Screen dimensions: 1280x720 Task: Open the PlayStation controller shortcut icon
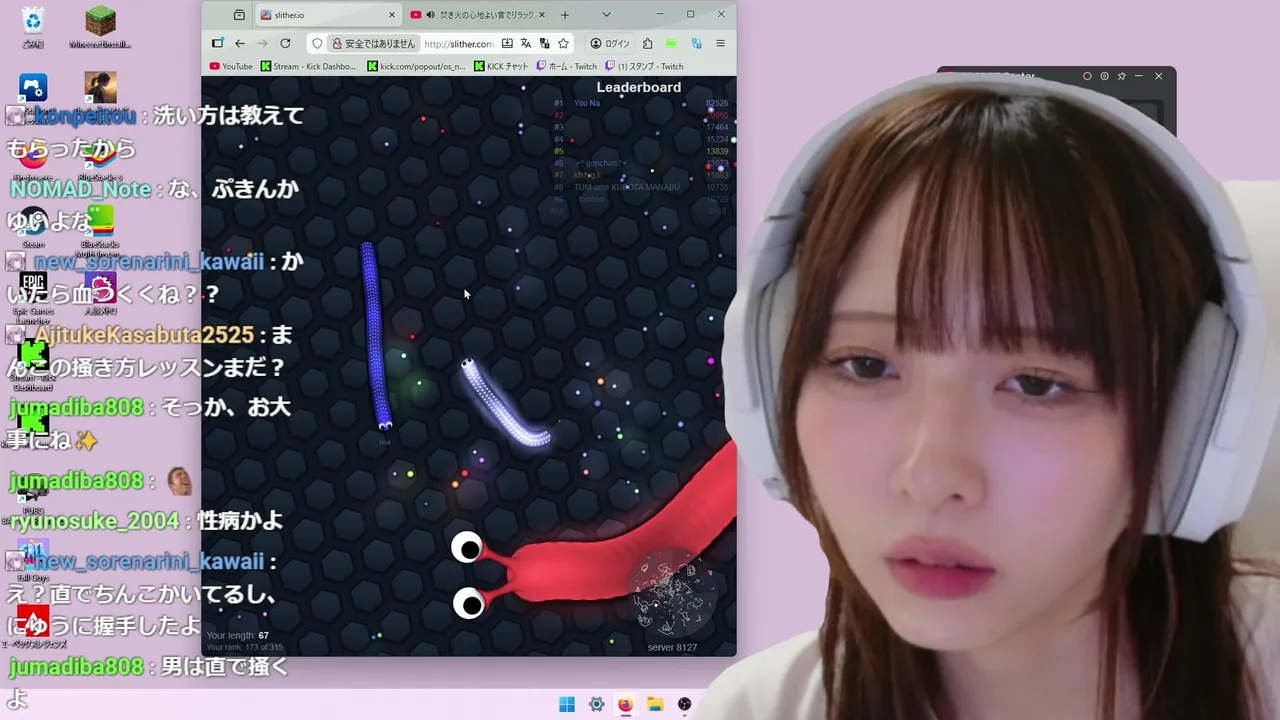33,88
